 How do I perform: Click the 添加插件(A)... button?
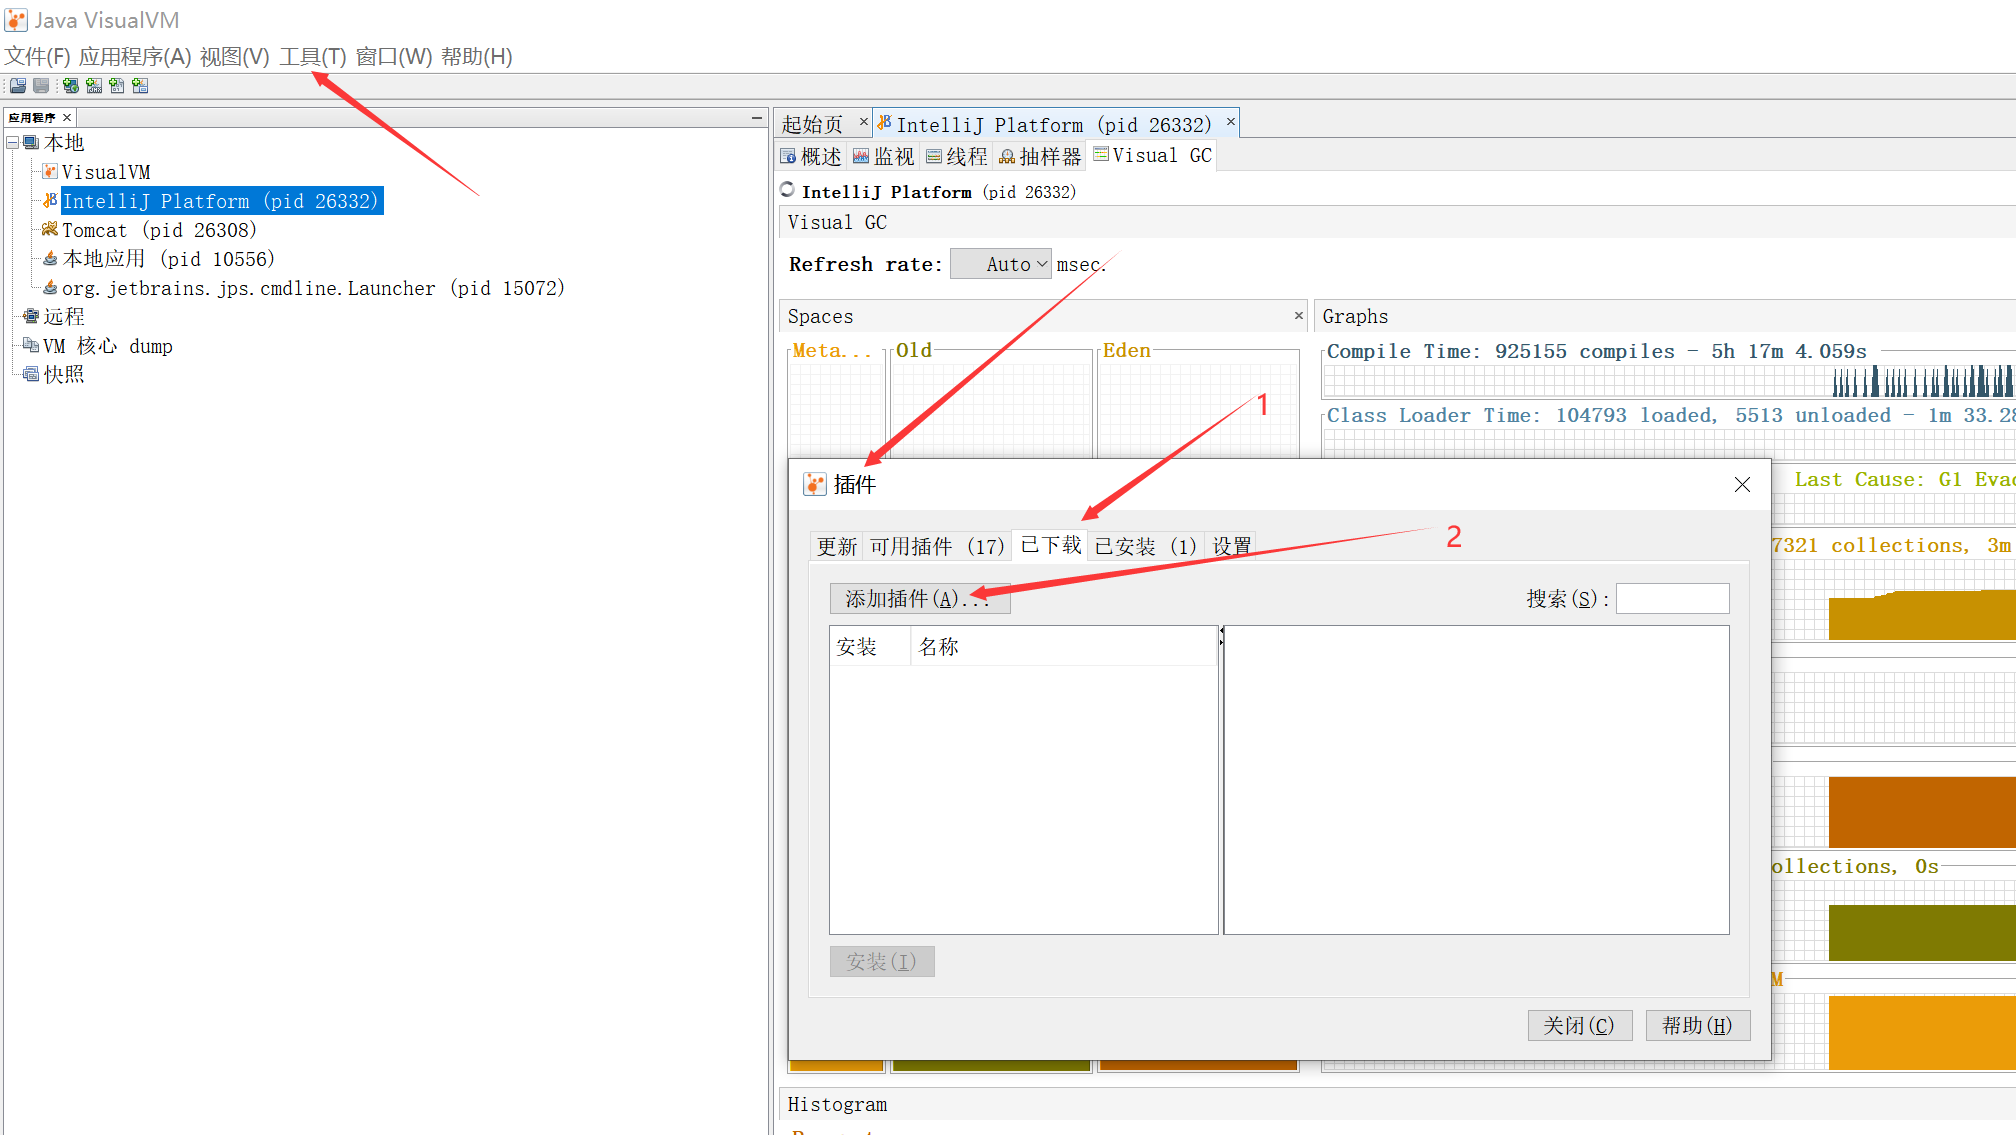point(920,599)
